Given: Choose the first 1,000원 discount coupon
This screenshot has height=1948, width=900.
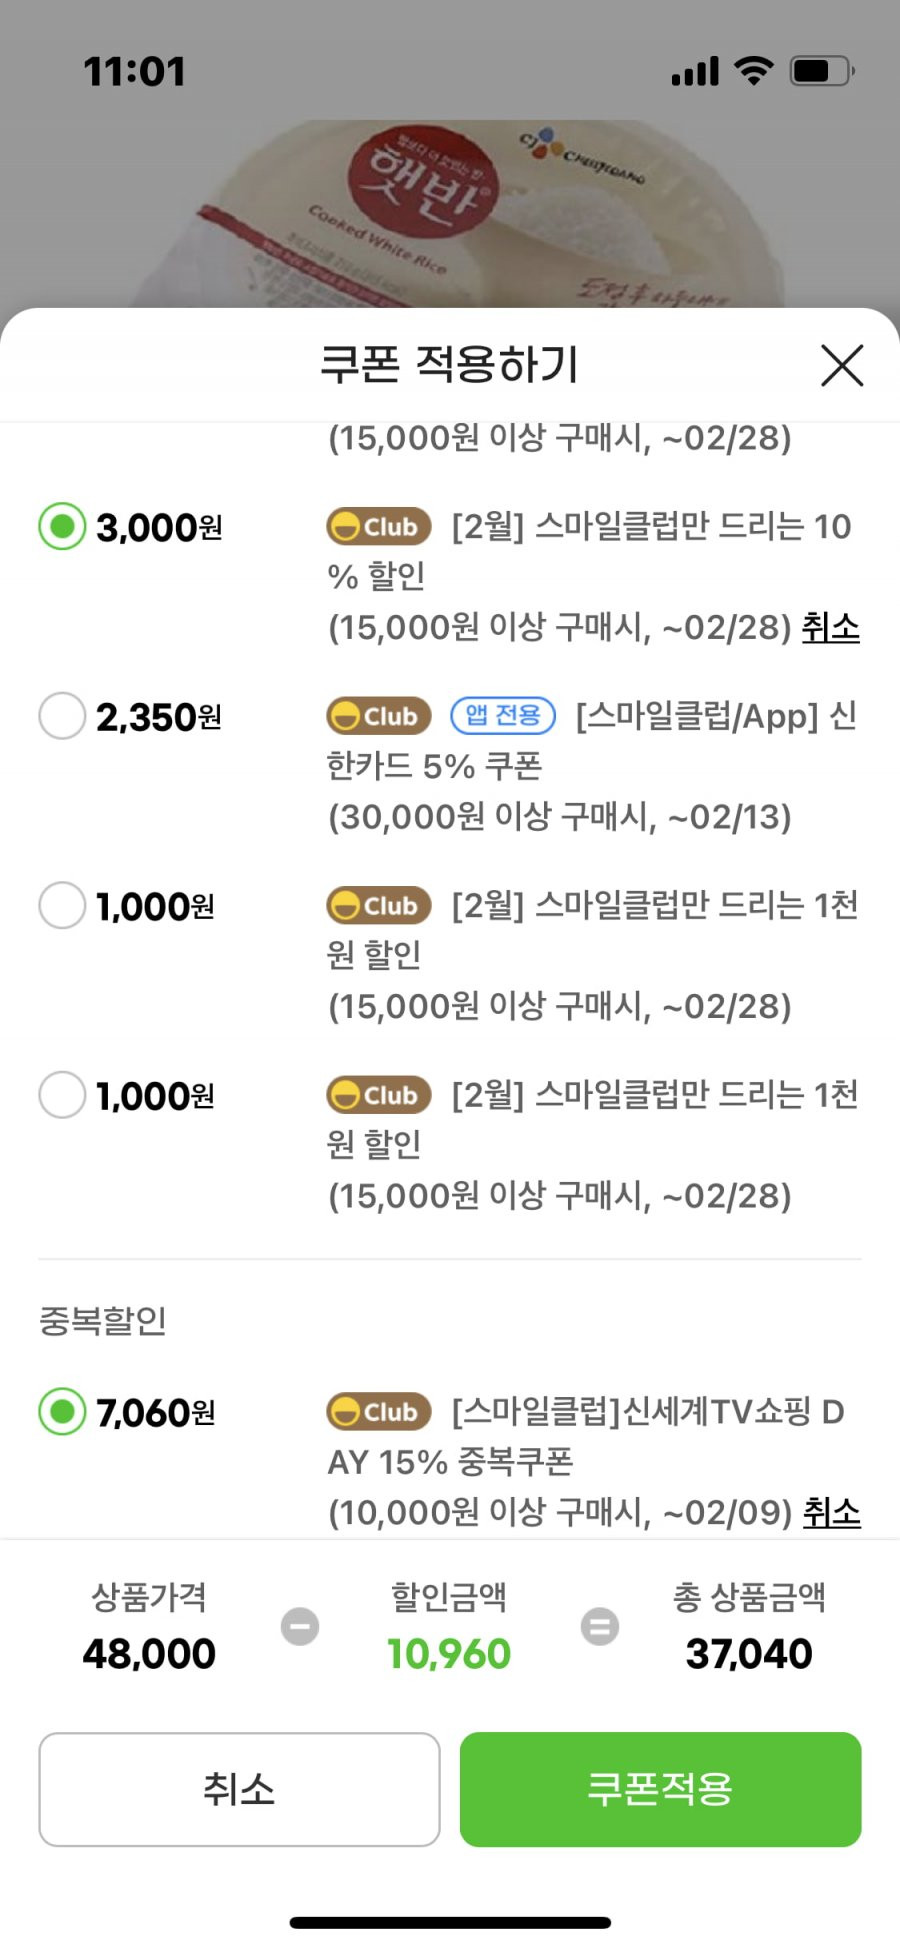Looking at the screenshot, I should click(x=62, y=905).
